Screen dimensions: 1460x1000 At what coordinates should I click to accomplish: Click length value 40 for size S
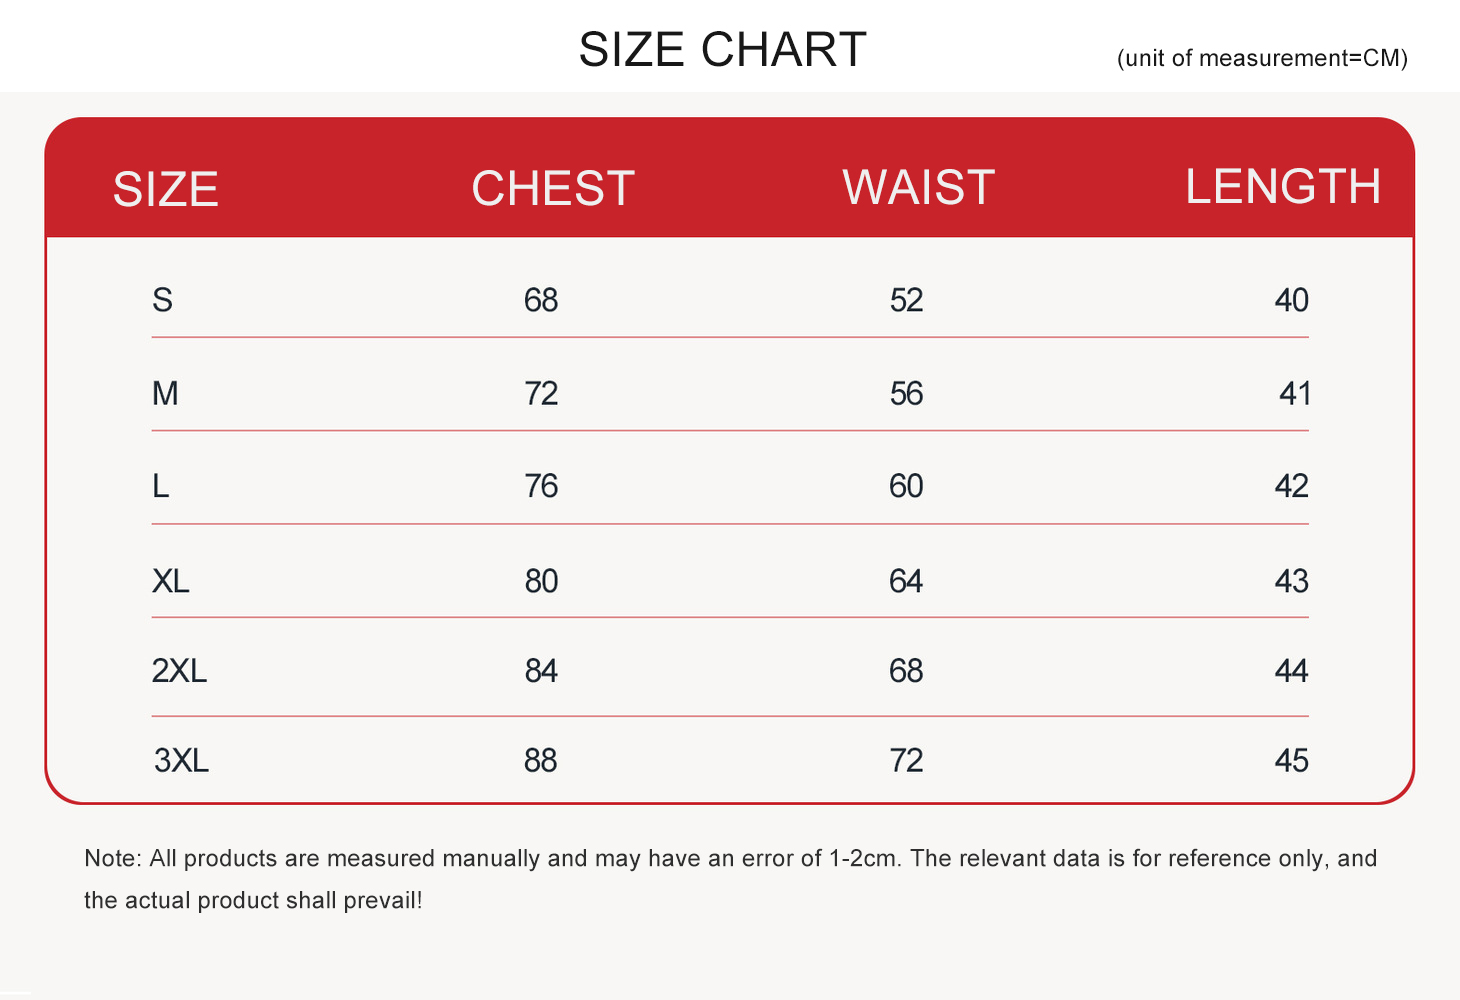[1291, 300]
